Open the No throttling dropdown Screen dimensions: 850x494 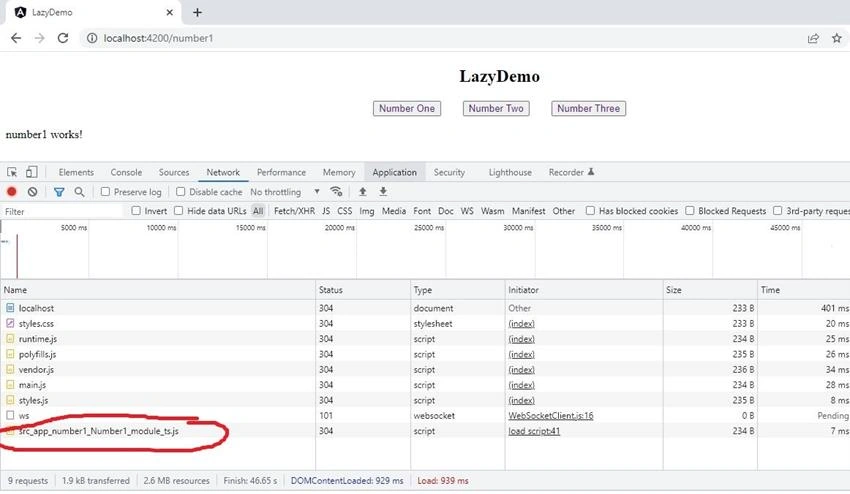tap(285, 192)
